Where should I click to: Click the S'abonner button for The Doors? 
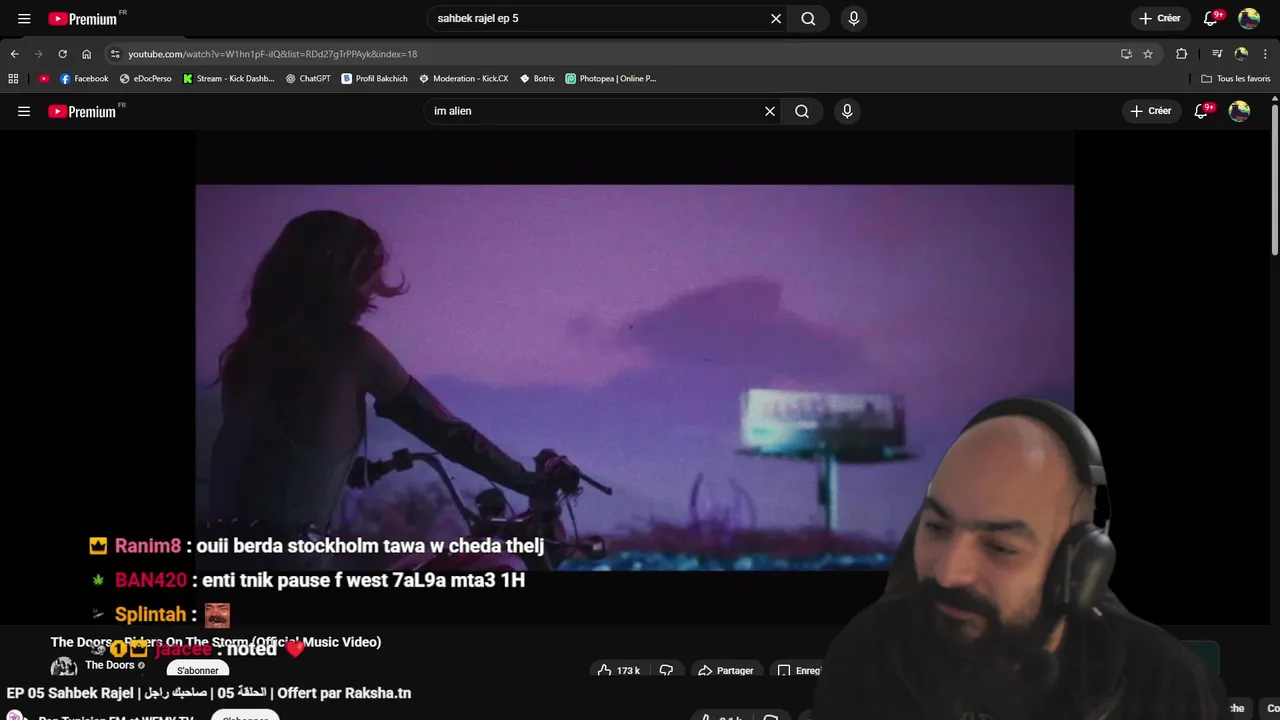pyautogui.click(x=197, y=670)
